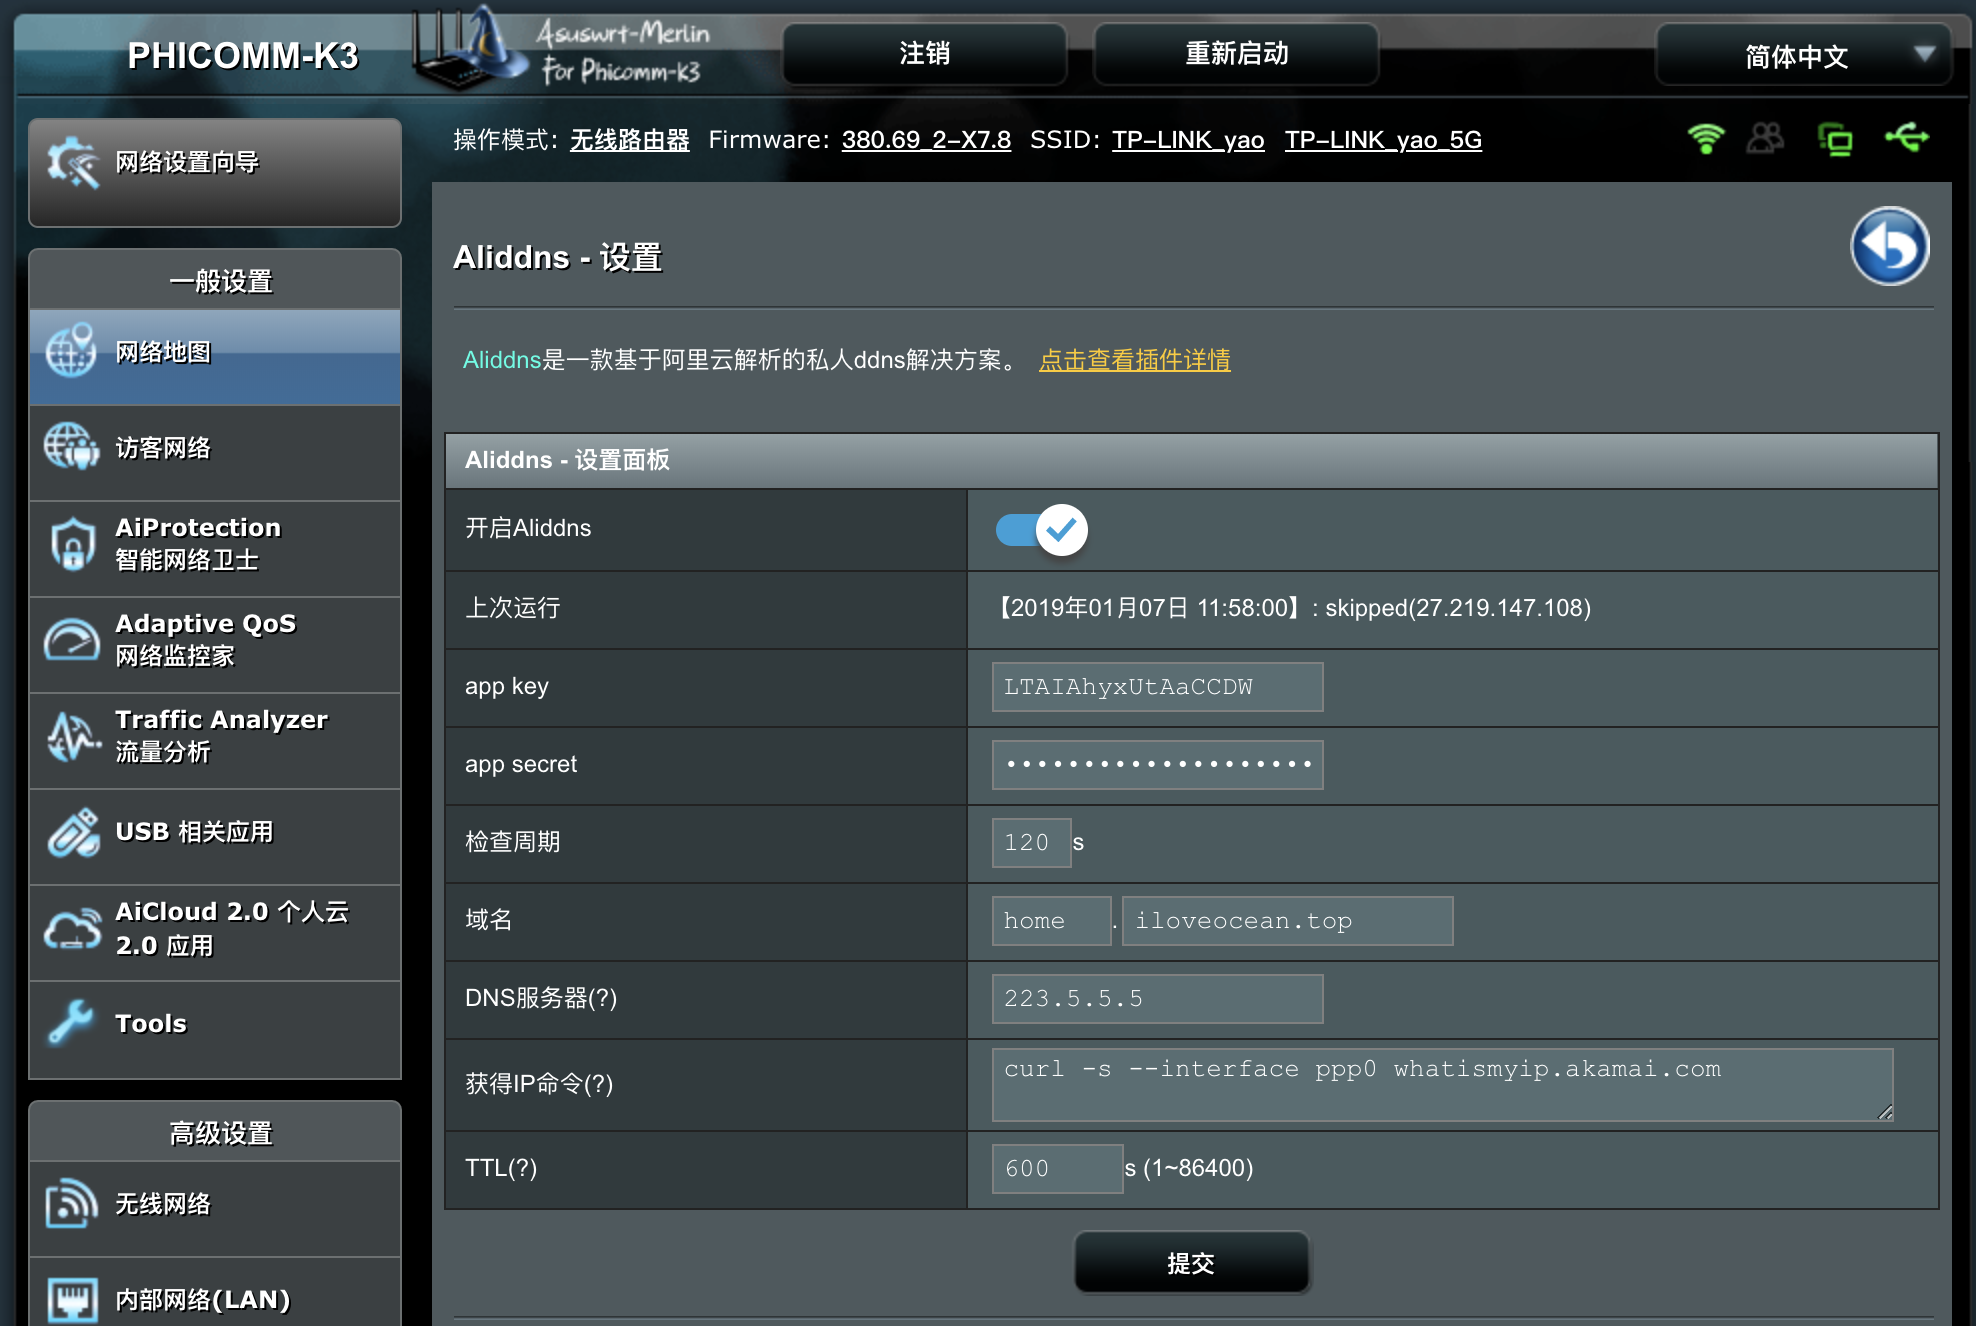
Task: Click the guest users status icon
Action: click(1765, 138)
